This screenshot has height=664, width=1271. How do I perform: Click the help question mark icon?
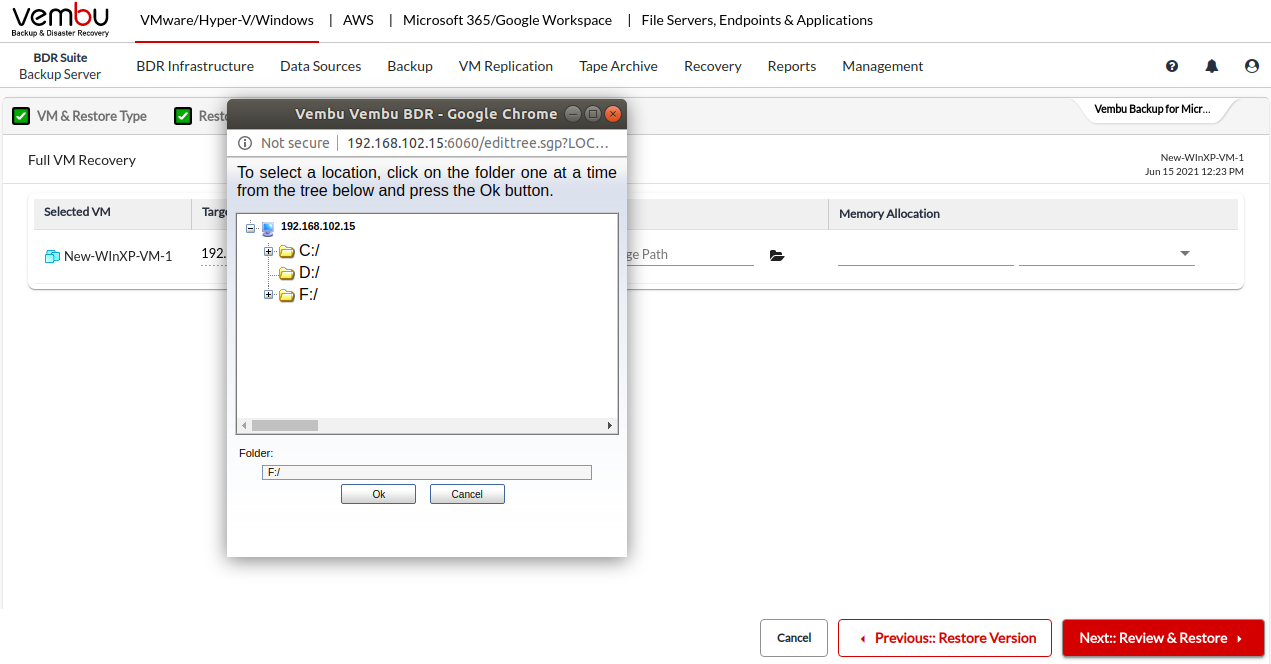pos(1172,66)
